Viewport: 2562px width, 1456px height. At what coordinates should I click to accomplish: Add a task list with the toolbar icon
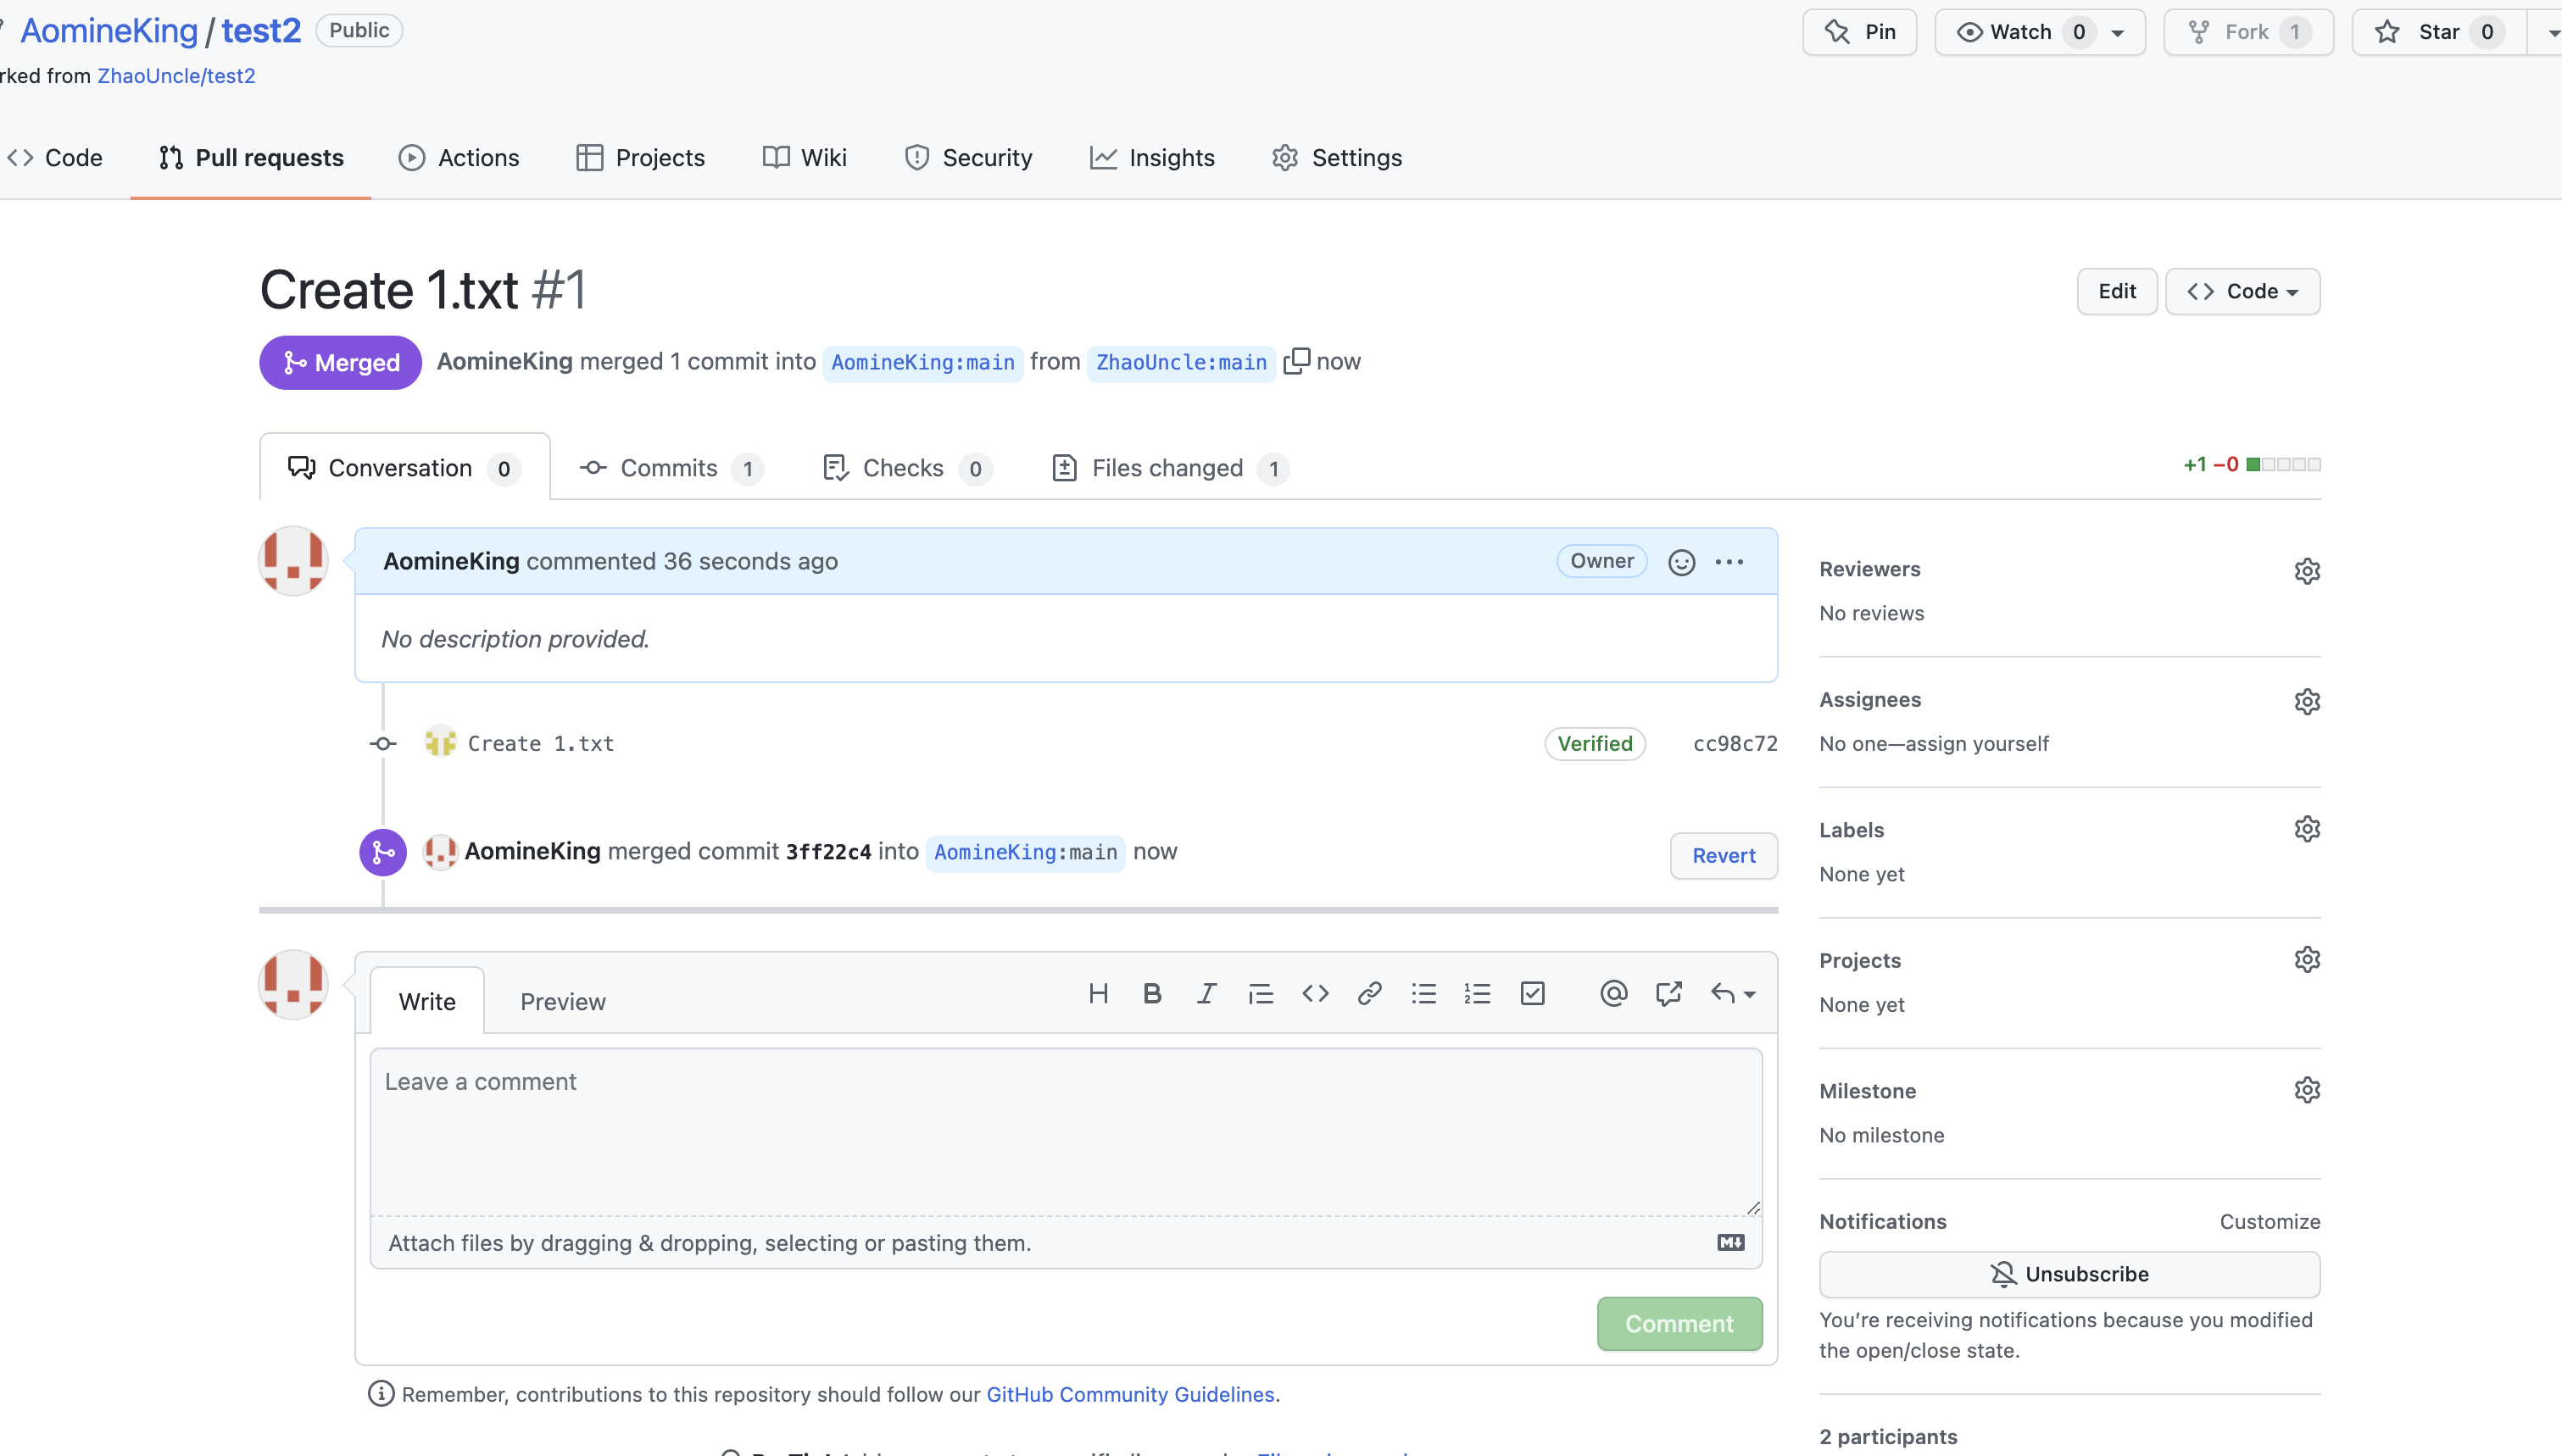(1532, 993)
